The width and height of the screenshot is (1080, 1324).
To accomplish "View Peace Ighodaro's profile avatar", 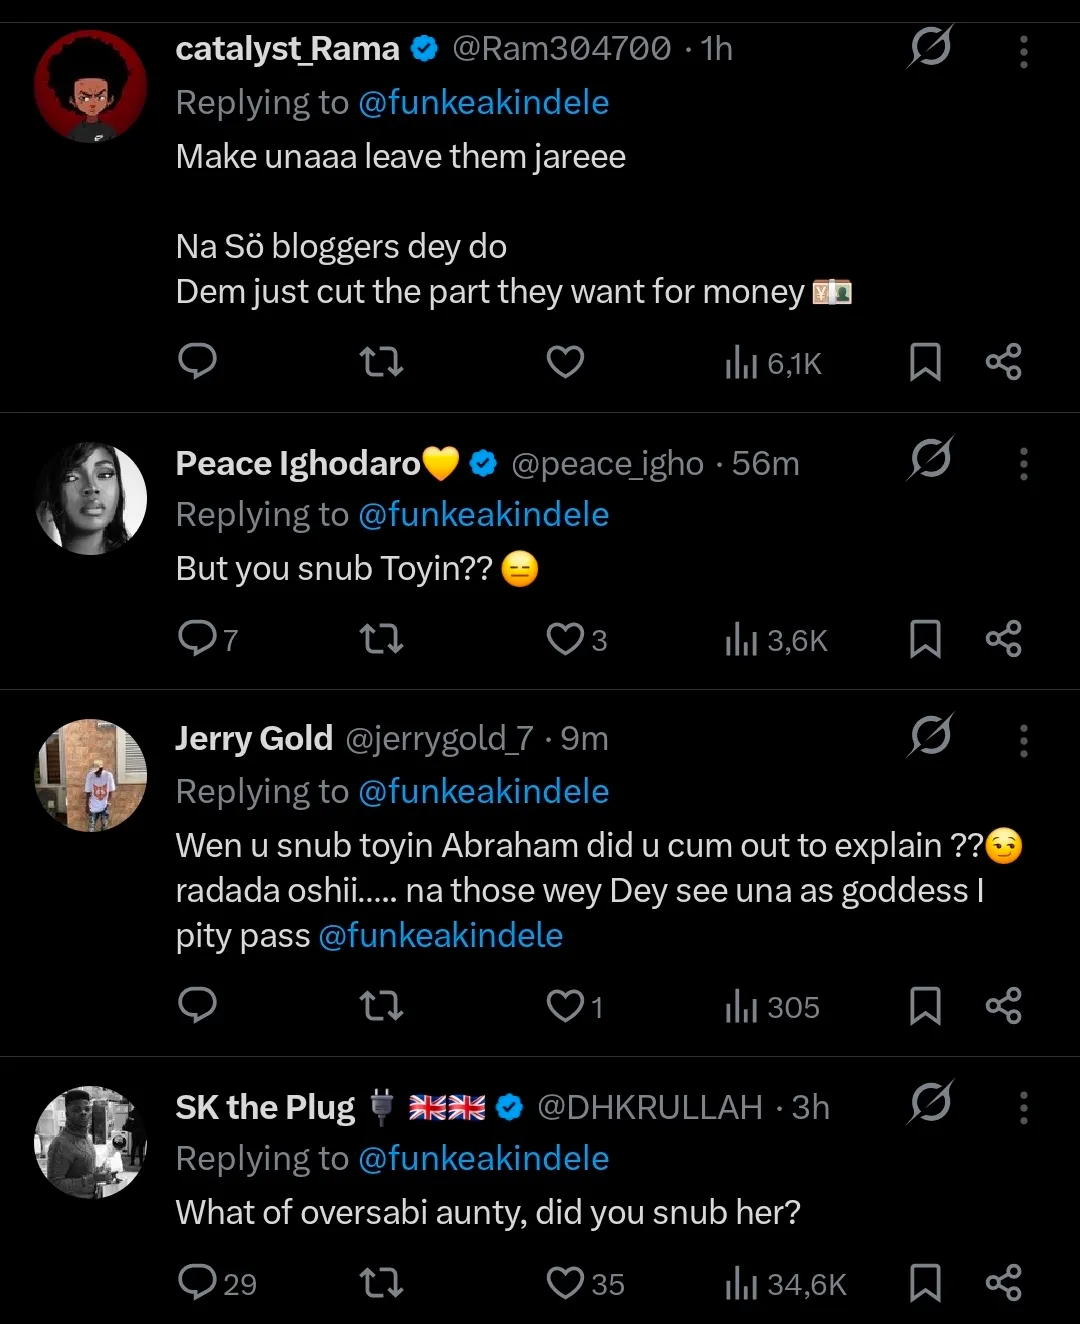I will pyautogui.click(x=90, y=498).
